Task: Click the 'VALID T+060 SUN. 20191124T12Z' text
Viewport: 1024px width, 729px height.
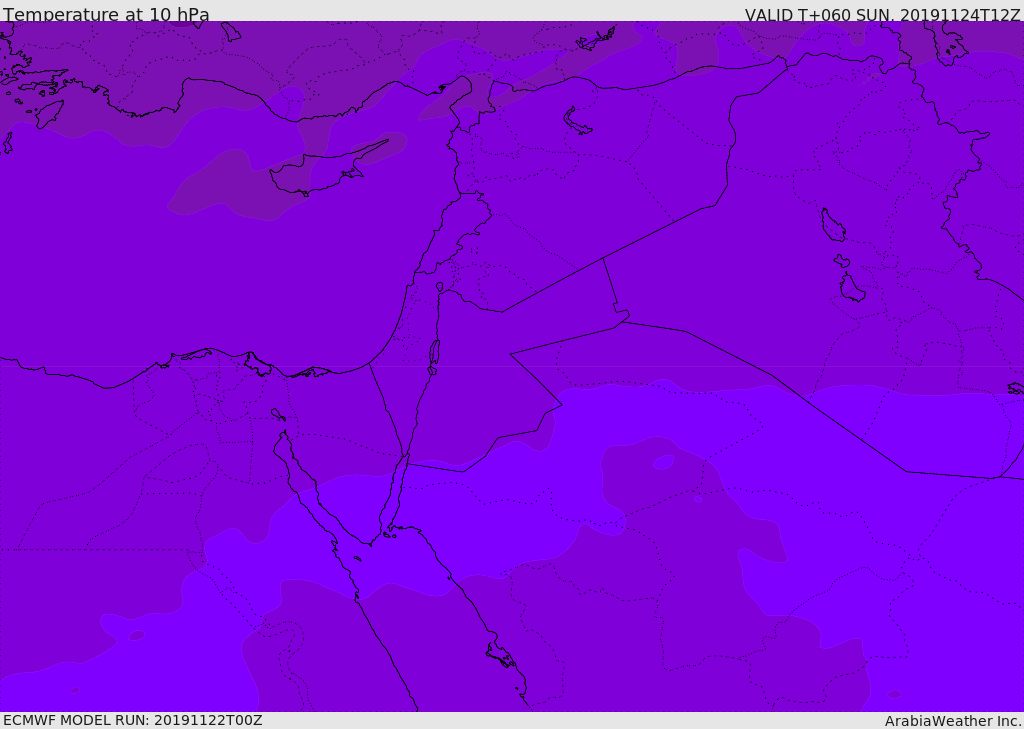Action: click(x=882, y=15)
